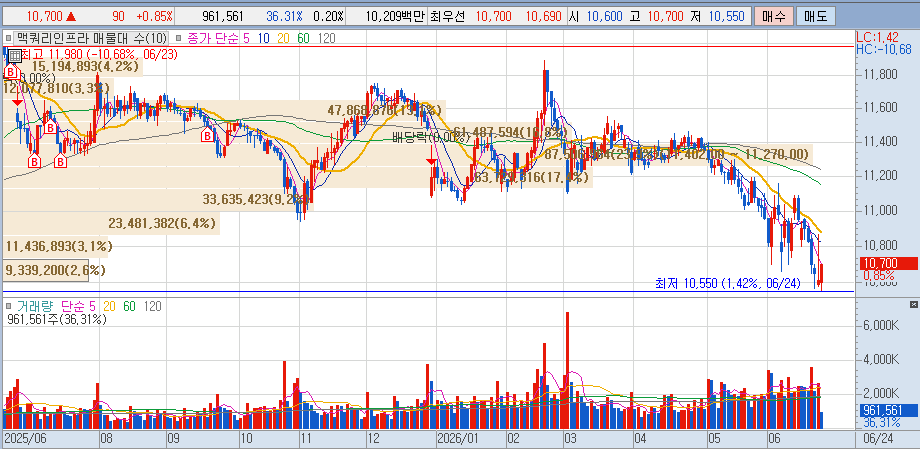Select the orange 20 label after 거래량 단순
Screen dimensions: 920x449
click(110, 306)
